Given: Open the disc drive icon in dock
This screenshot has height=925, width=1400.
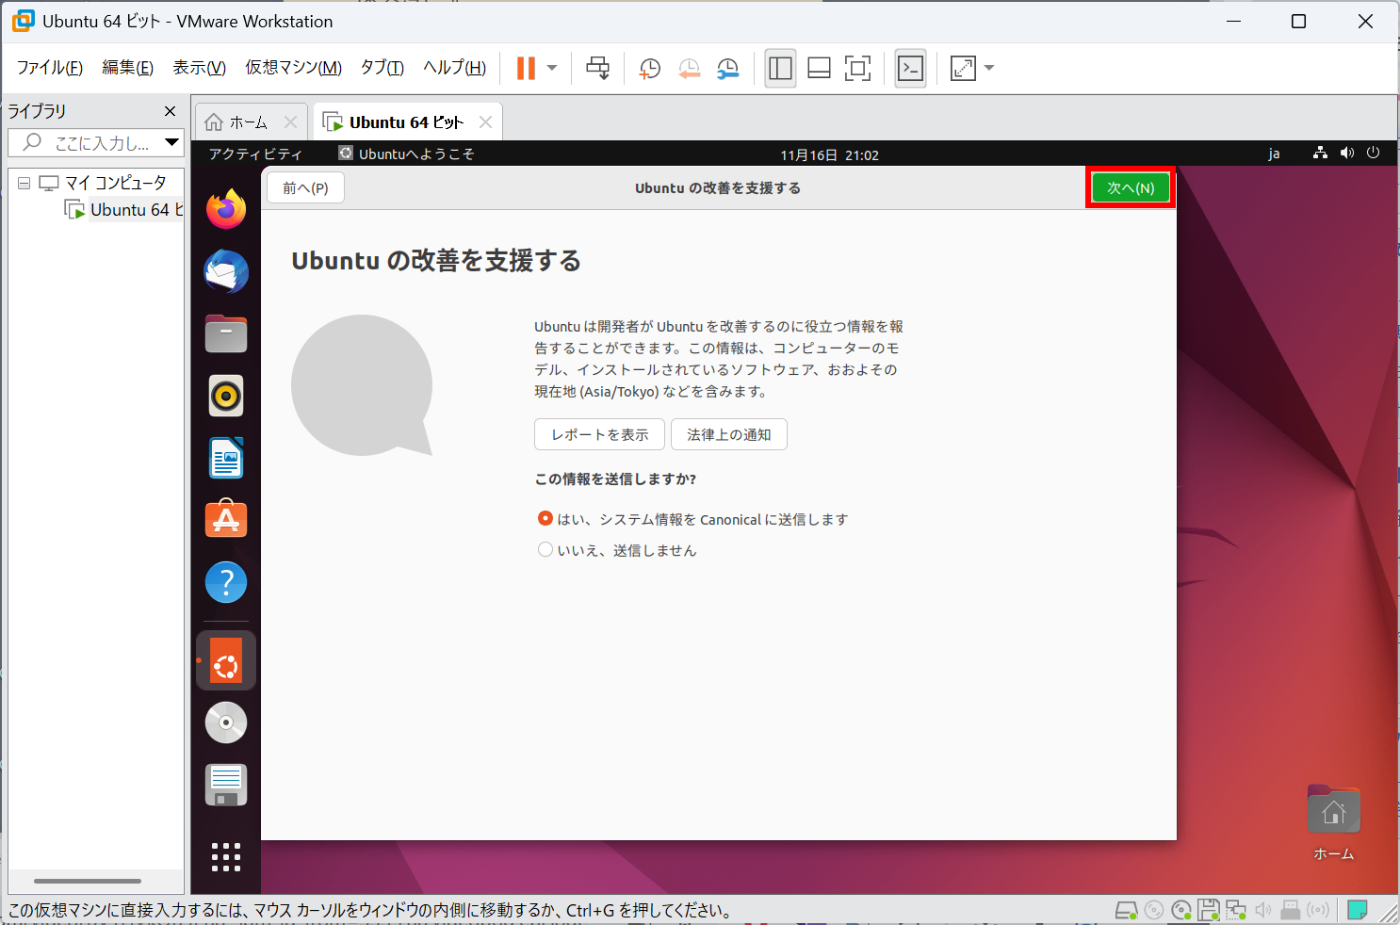Looking at the screenshot, I should point(226,723).
